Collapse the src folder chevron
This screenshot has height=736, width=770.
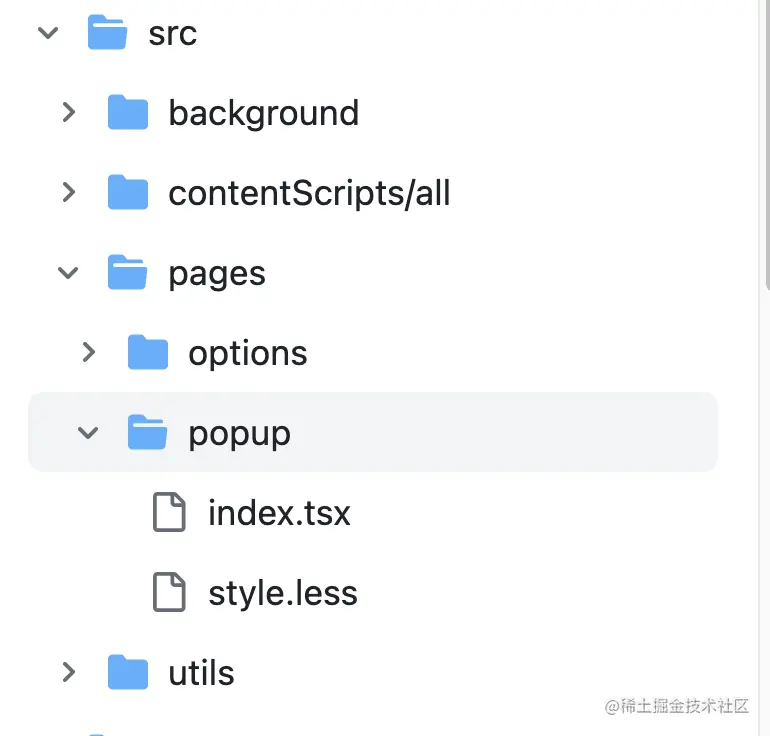(x=48, y=33)
